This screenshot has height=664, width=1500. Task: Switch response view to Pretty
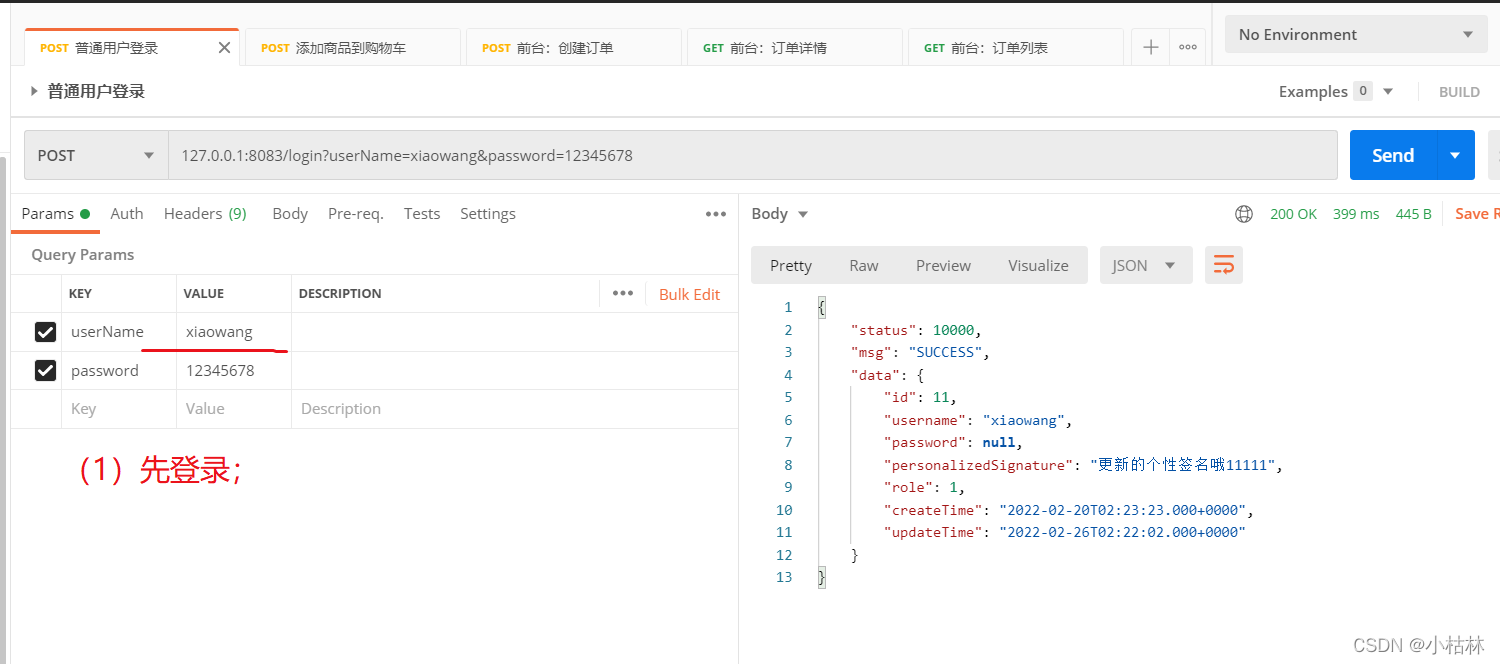pos(791,265)
